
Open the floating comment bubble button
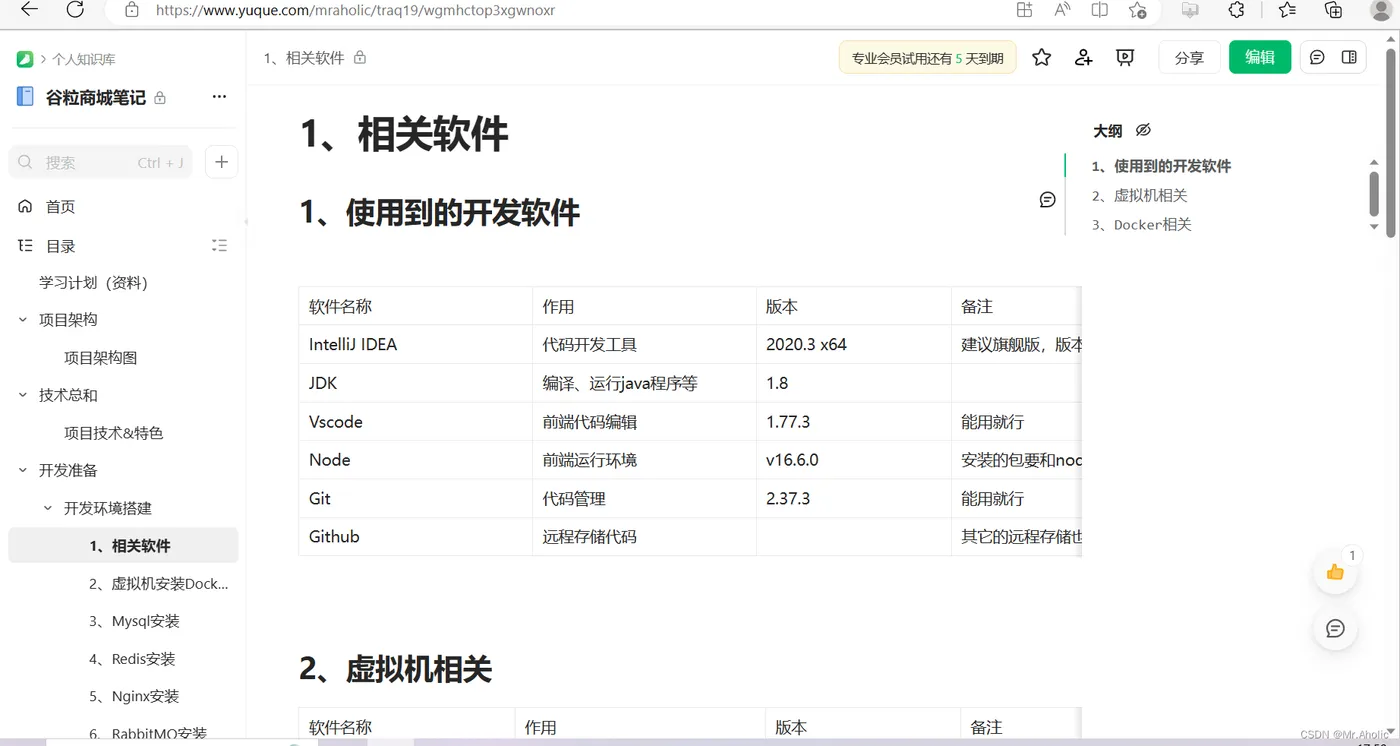click(1335, 628)
